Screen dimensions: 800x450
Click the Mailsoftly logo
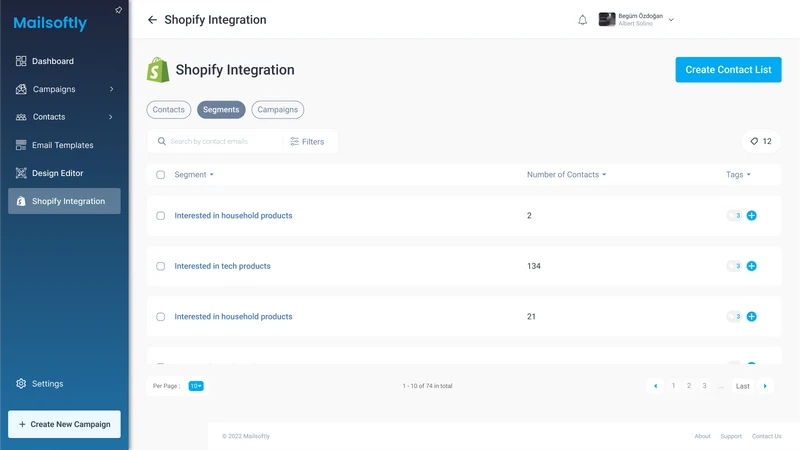pyautogui.click(x=50, y=23)
